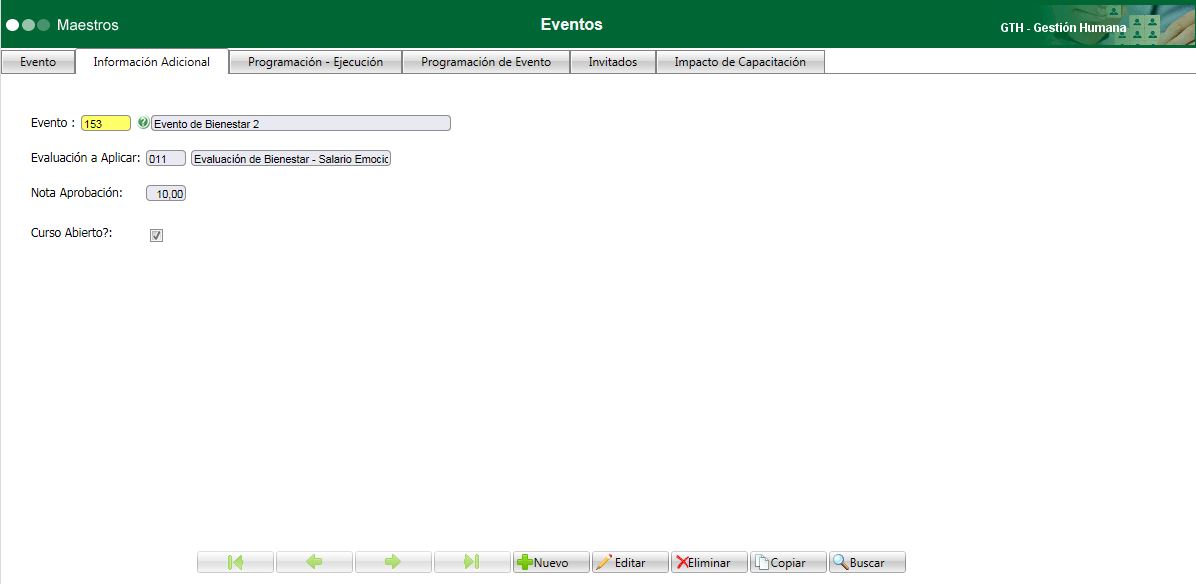Screen dimensions: 1196x584
Task: Click the Evento de Bienestar 2 name field
Action: (301, 124)
